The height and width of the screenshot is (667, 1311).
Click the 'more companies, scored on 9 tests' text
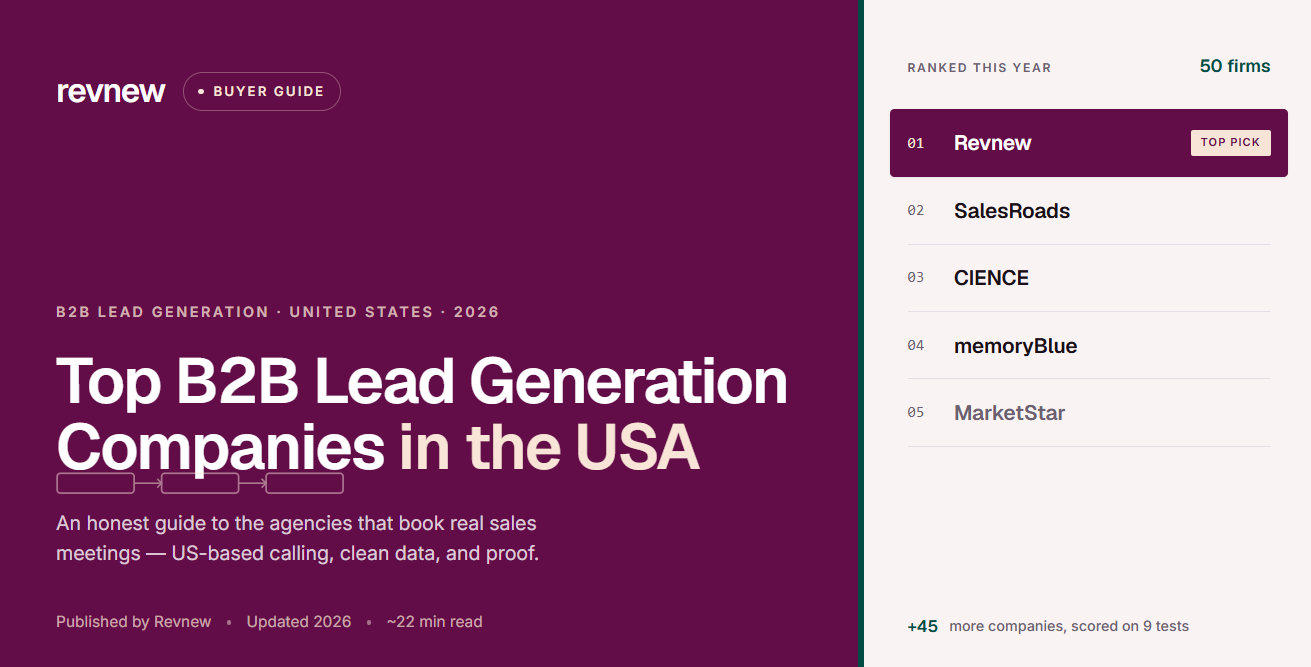pyautogui.click(x=1069, y=626)
